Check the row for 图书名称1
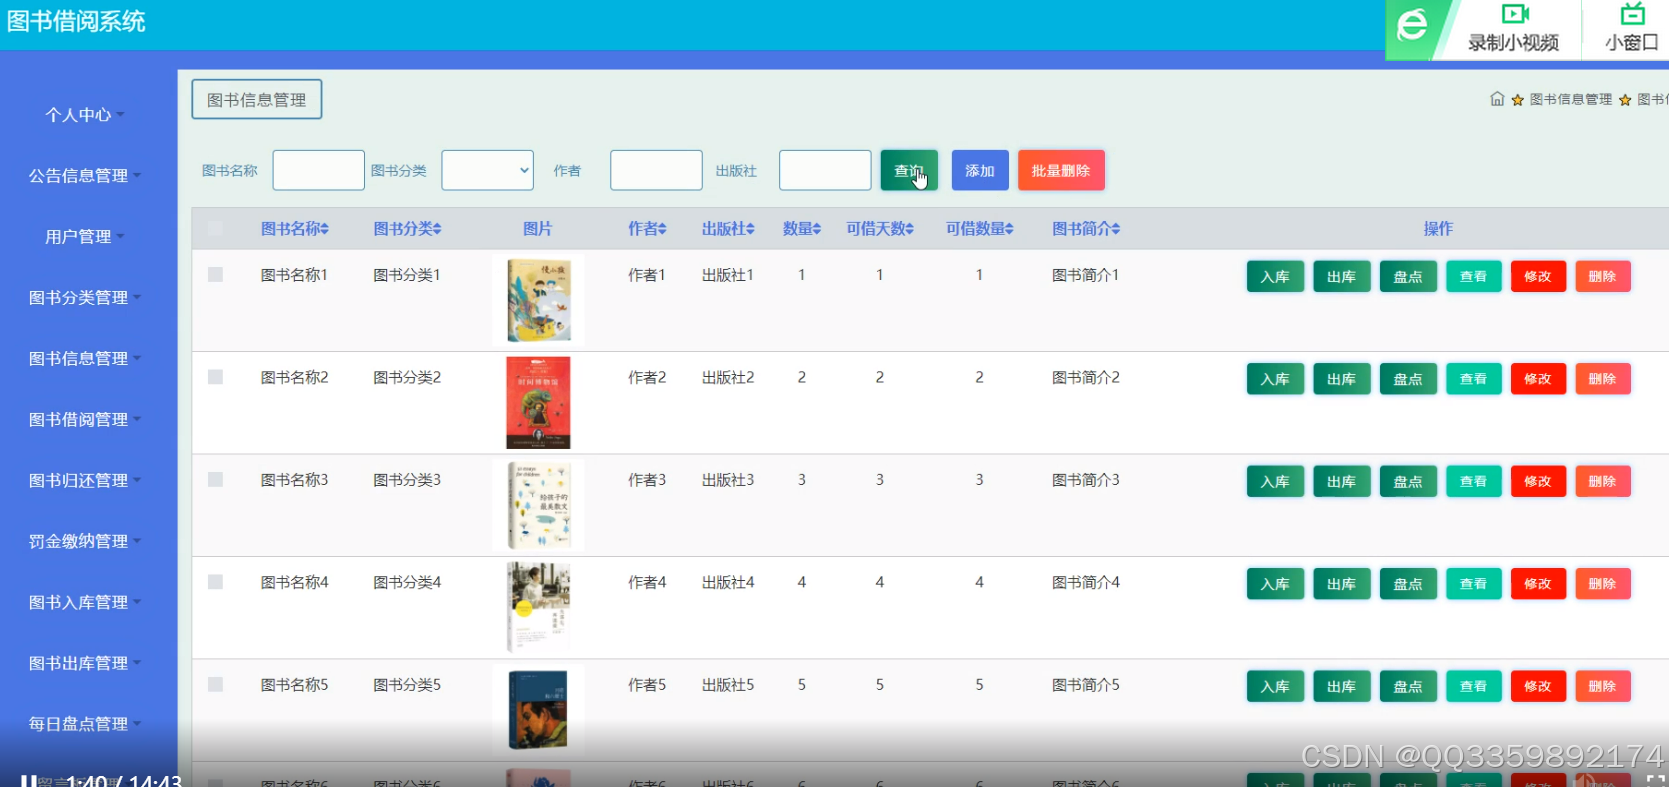The image size is (1669, 787). click(x=215, y=275)
